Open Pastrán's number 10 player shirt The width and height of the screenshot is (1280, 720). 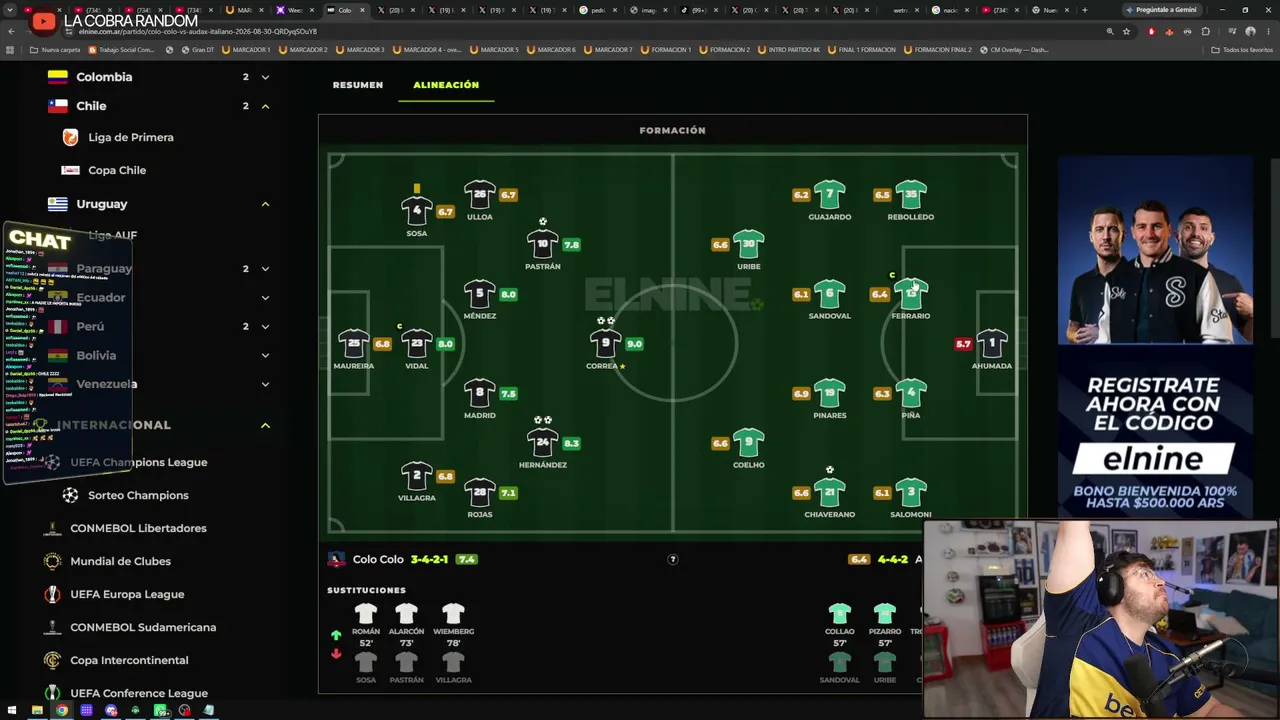(x=543, y=244)
